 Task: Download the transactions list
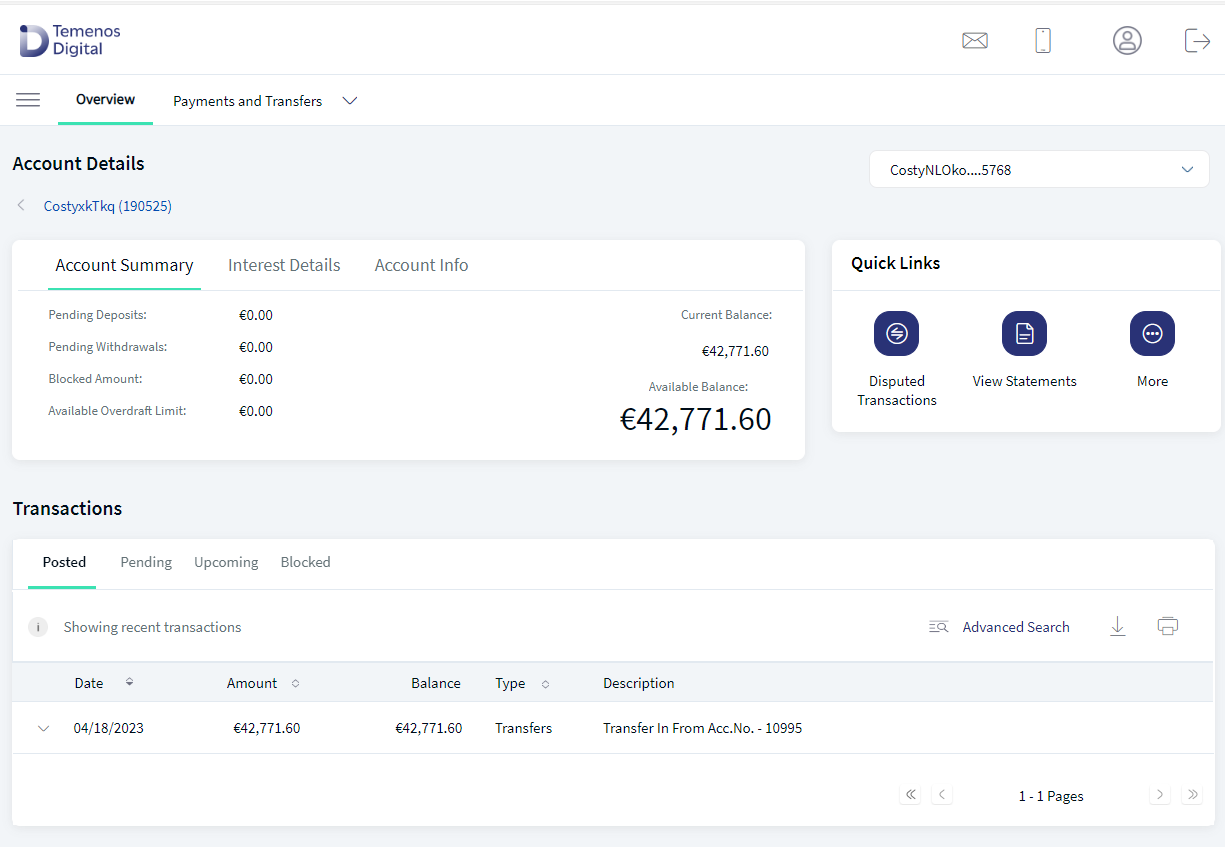tap(1118, 627)
